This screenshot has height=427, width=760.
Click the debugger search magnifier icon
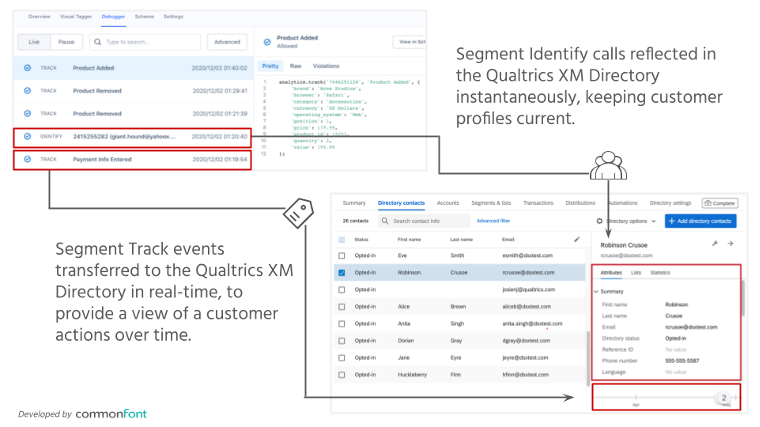click(x=97, y=42)
